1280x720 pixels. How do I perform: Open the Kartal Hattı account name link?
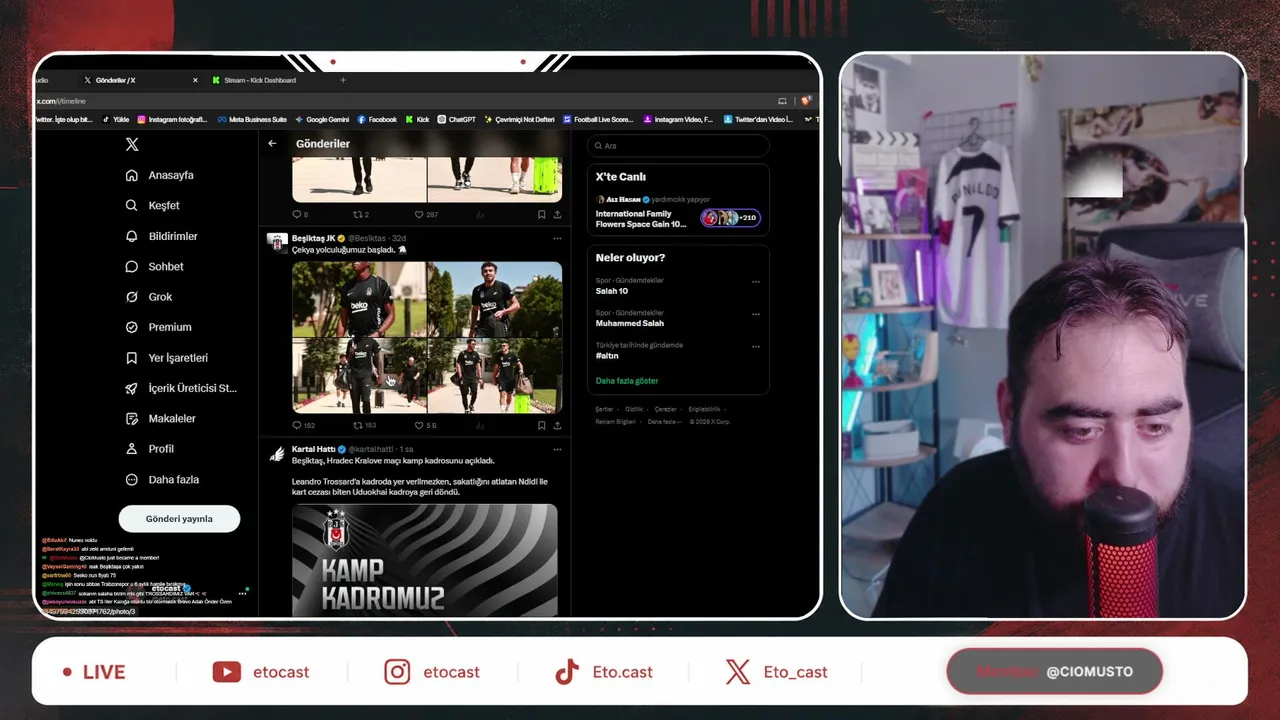tap(314, 449)
